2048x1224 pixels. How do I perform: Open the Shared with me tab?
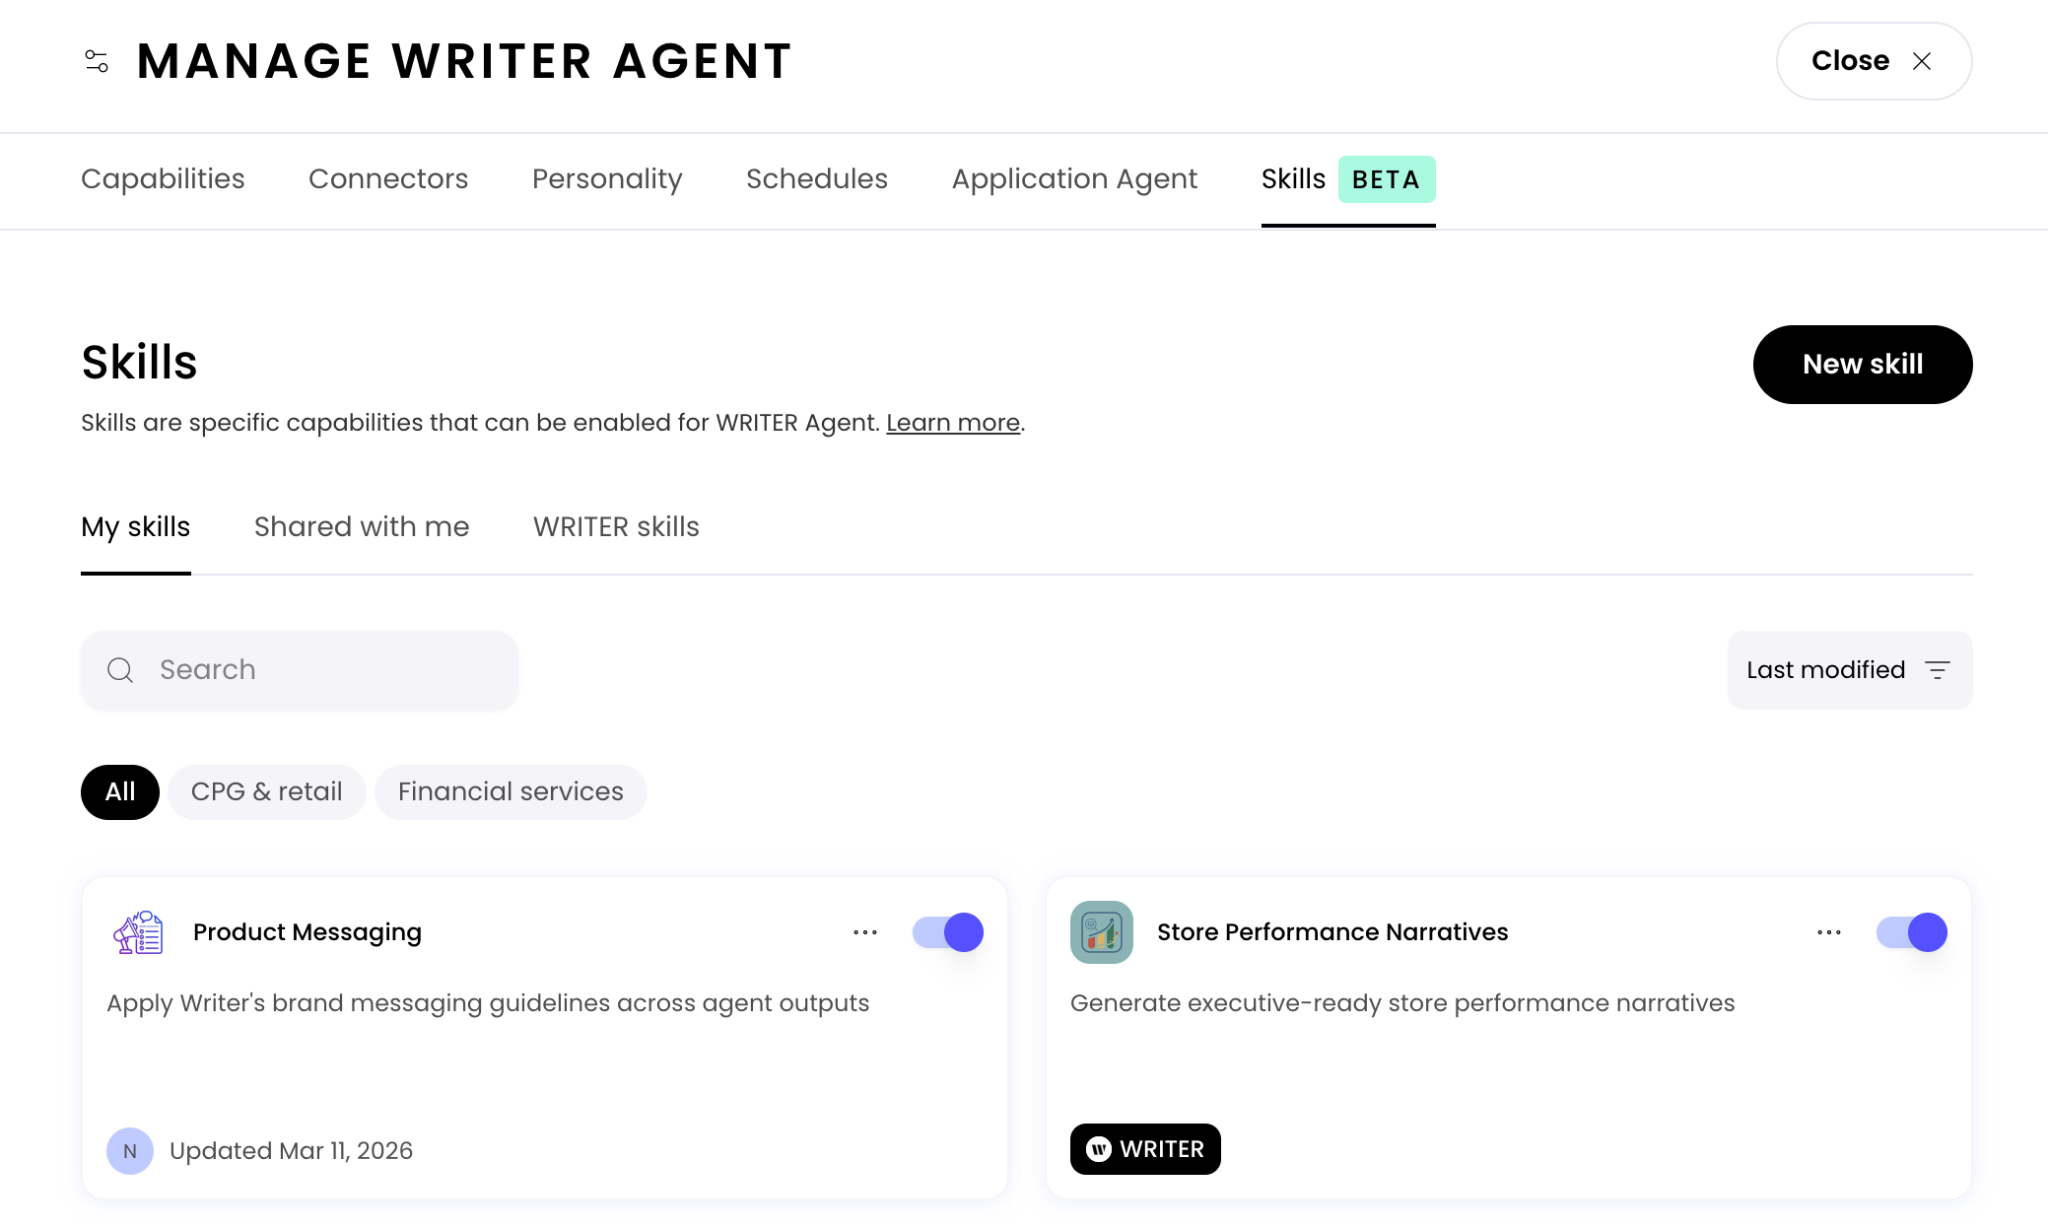point(361,527)
